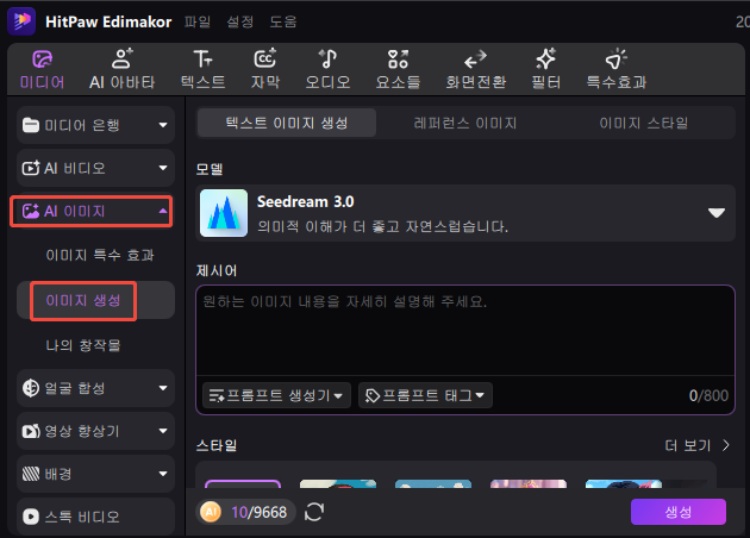
Task: Click the Seedream 3.0 model thumbnail
Action: point(224,213)
